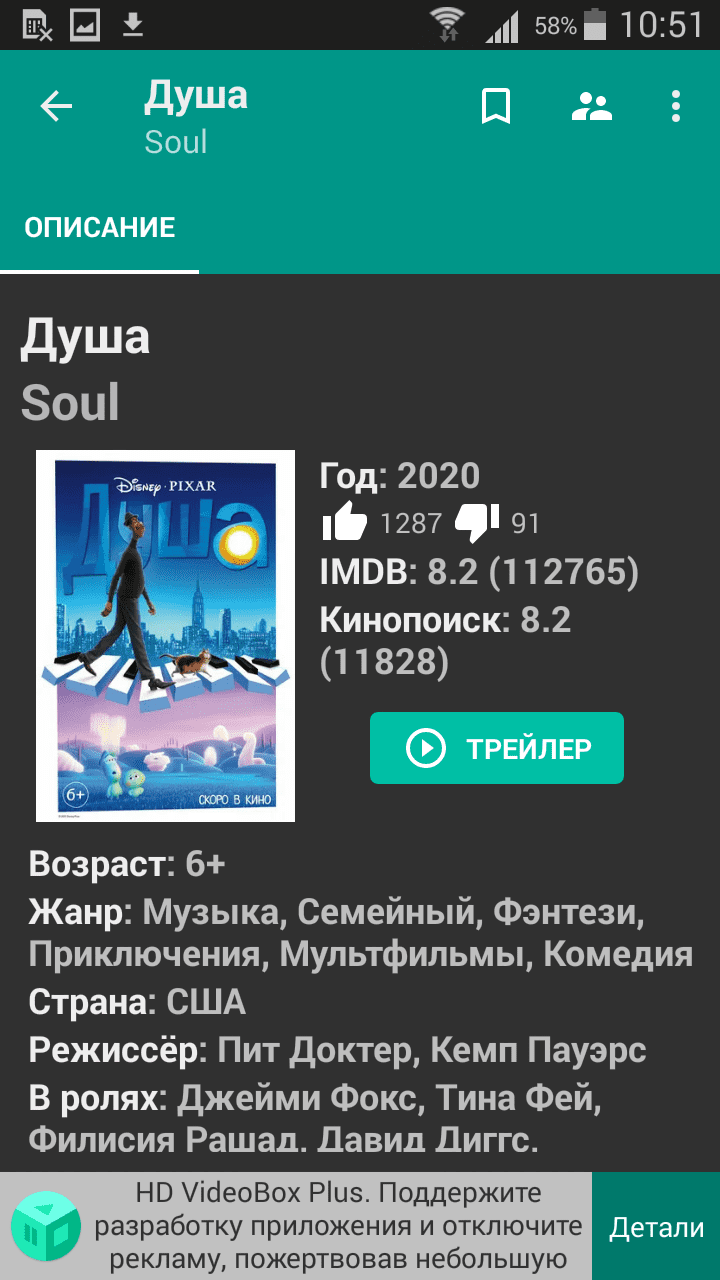
Task: Switch to the ОПИСАНИЕ tab
Action: click(x=100, y=227)
